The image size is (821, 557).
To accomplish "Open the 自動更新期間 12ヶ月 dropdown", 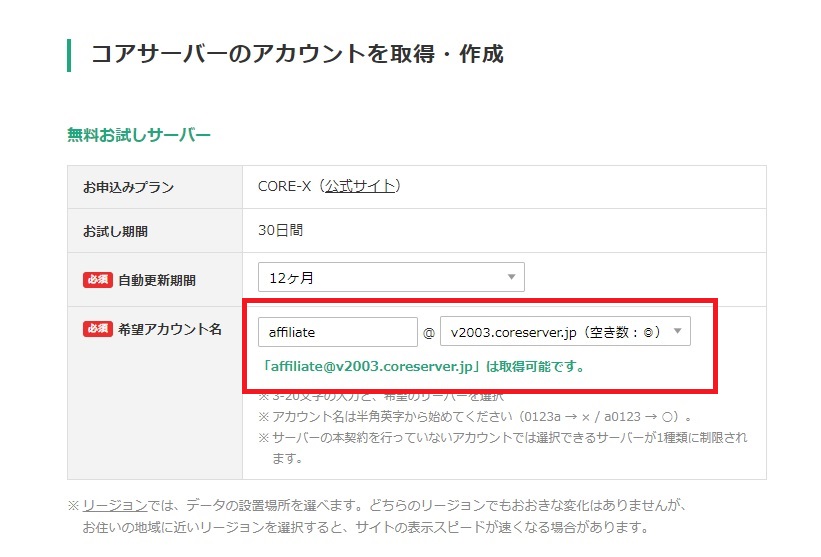I will pos(391,277).
